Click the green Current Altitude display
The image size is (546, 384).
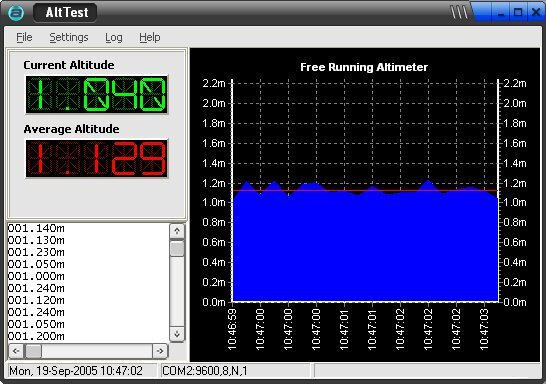pos(97,94)
